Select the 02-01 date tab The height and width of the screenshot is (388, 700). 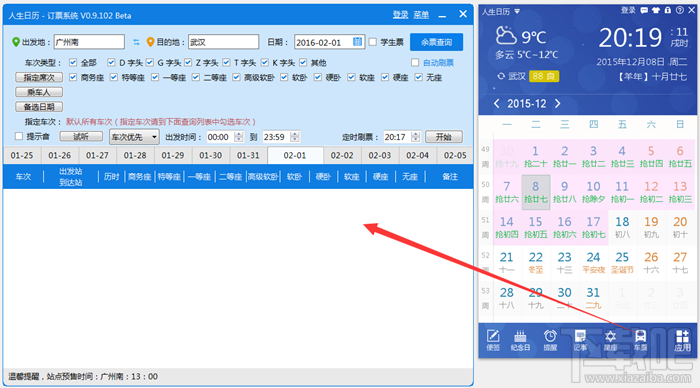point(295,155)
